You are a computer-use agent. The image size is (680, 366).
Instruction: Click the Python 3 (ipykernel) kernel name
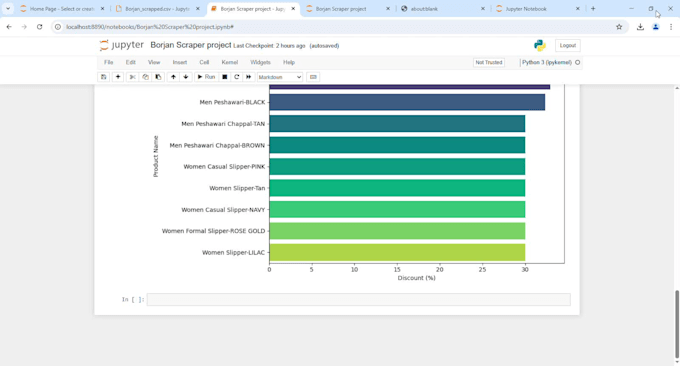[546, 62]
